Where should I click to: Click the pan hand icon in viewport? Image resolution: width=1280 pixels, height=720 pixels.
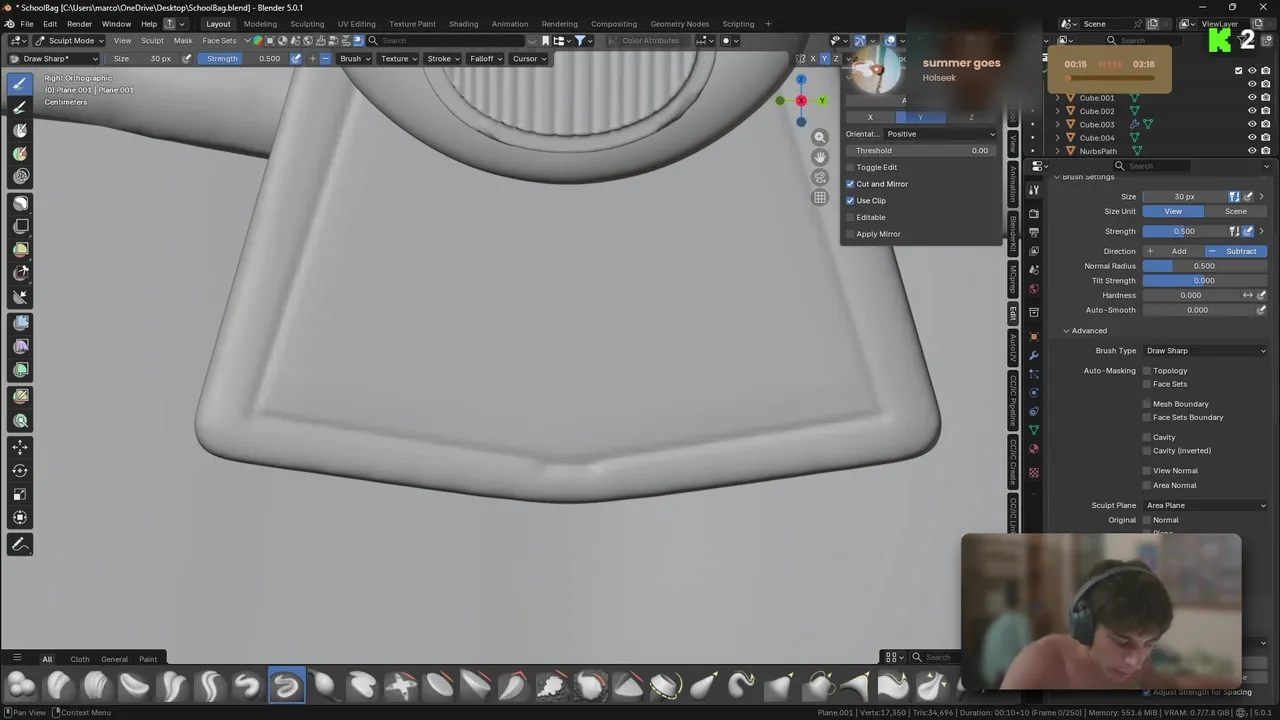(820, 157)
